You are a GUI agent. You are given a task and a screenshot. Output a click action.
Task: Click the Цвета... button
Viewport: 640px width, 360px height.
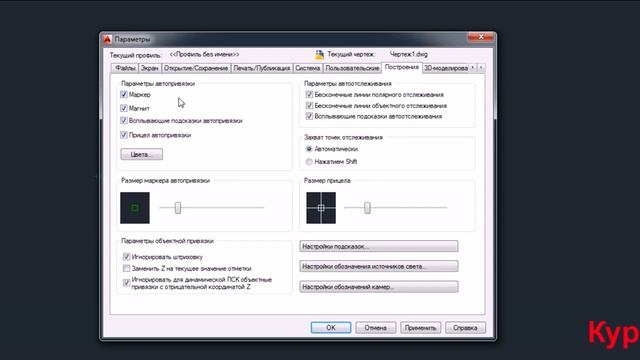pyautogui.click(x=142, y=154)
